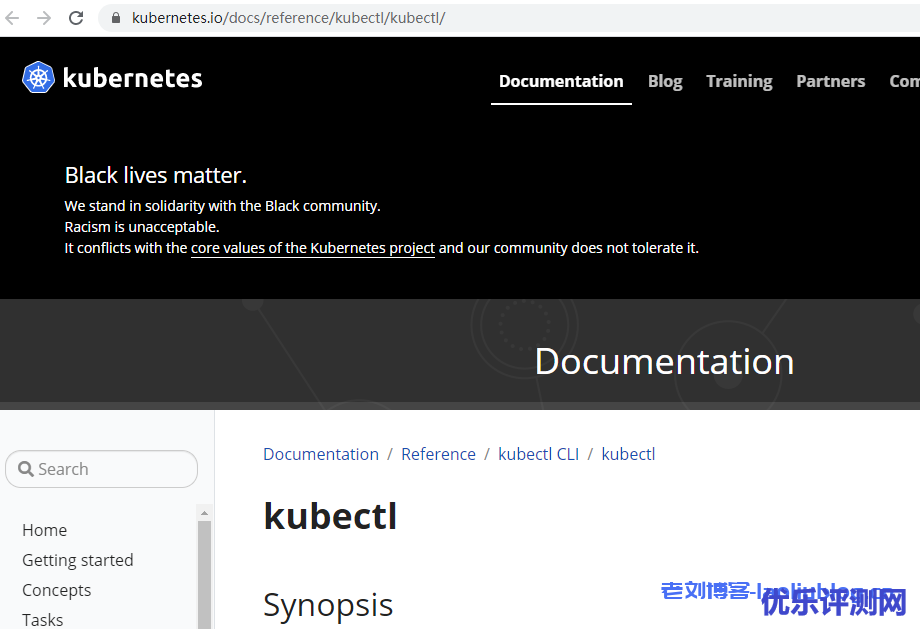This screenshot has width=920, height=629.
Task: Open Home in the sidebar
Action: [45, 530]
